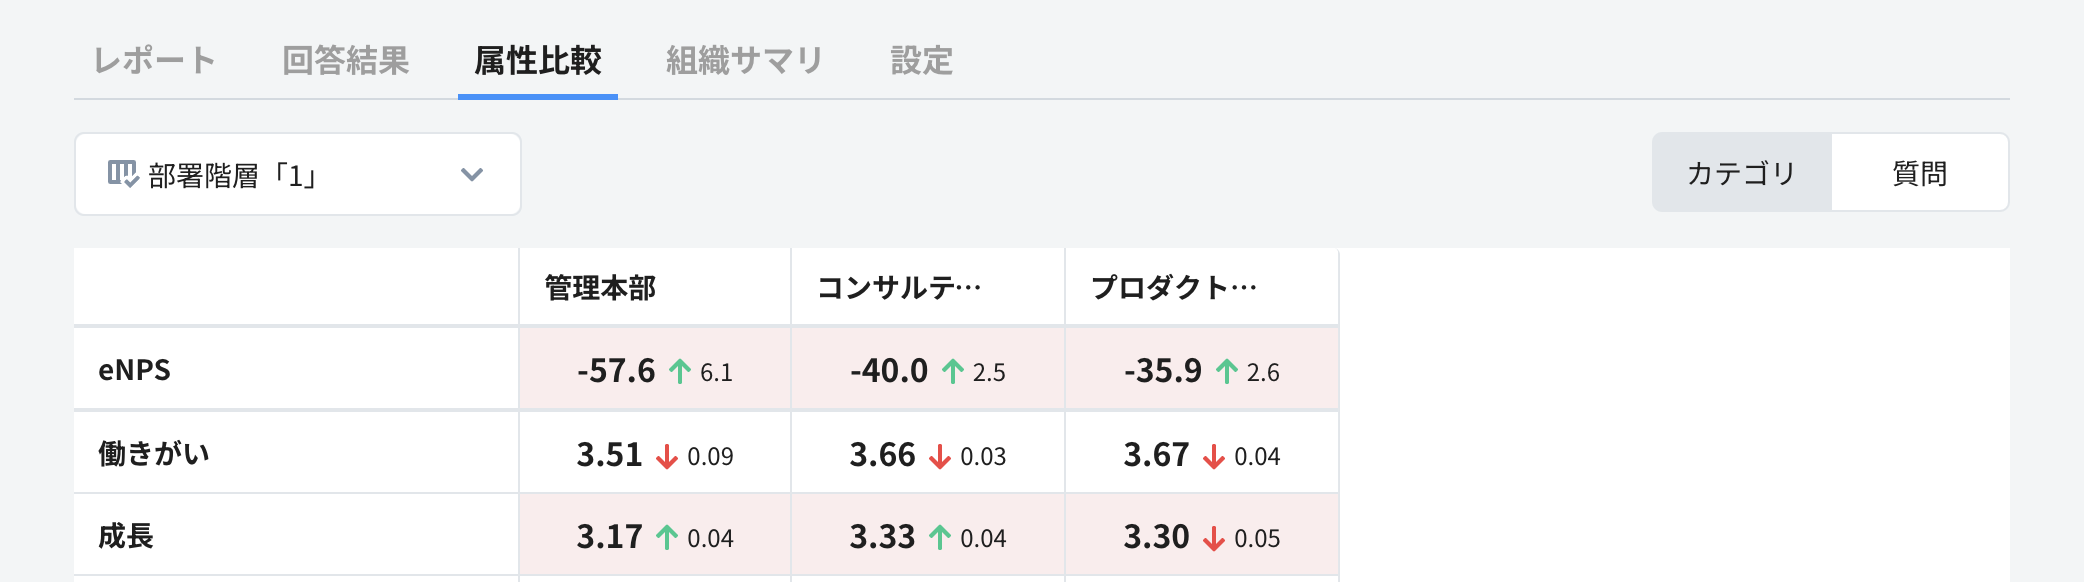Switch the view toggle to 質問
Image resolution: width=2084 pixels, height=582 pixels.
click(x=1919, y=172)
